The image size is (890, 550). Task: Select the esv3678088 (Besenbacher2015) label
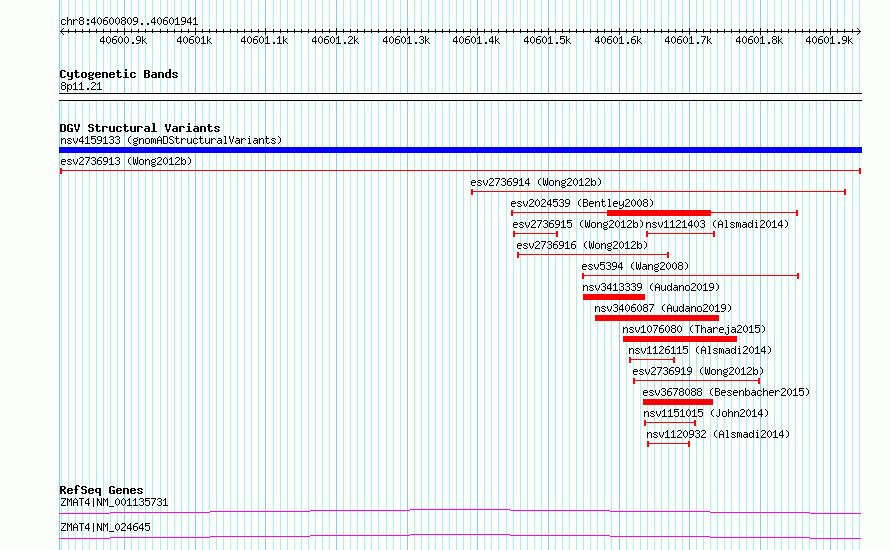click(726, 392)
